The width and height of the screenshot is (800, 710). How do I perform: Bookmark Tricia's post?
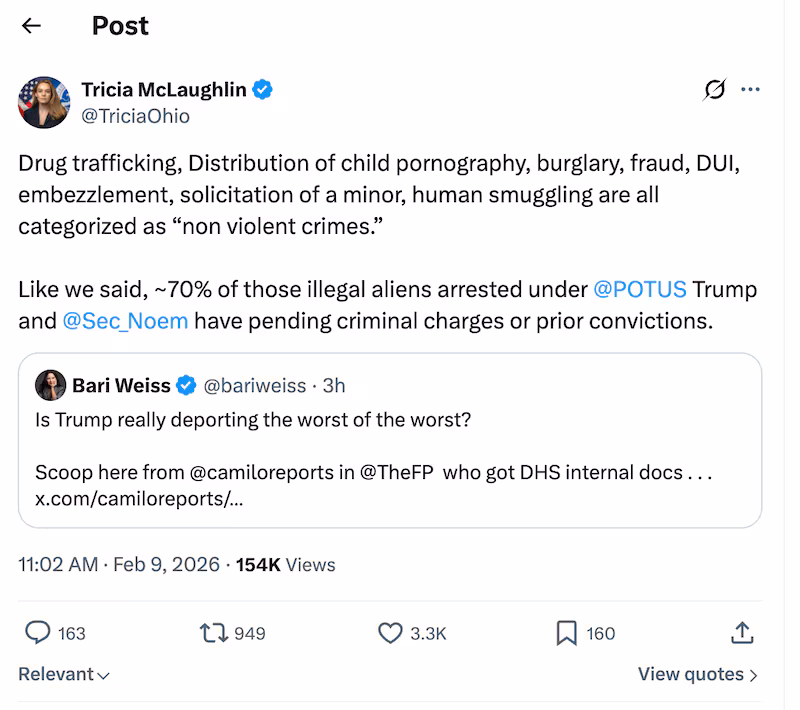click(x=567, y=633)
